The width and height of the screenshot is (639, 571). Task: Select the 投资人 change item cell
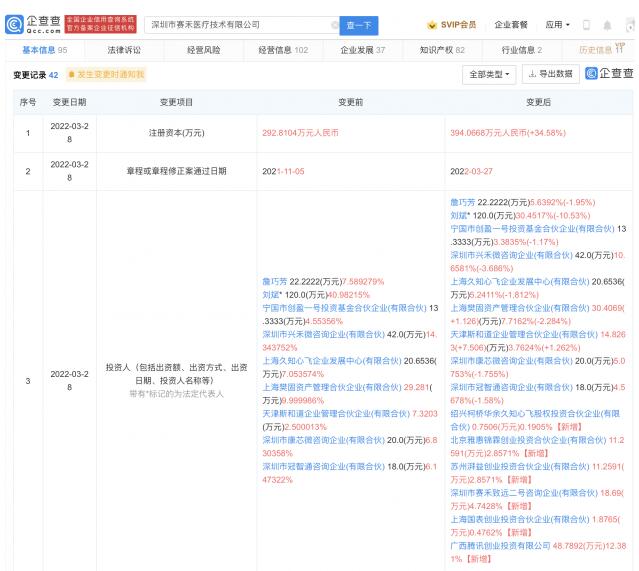pyautogui.click(x=176, y=380)
